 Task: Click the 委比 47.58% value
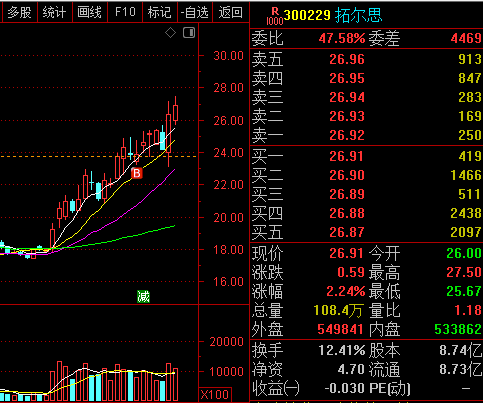click(x=342, y=38)
